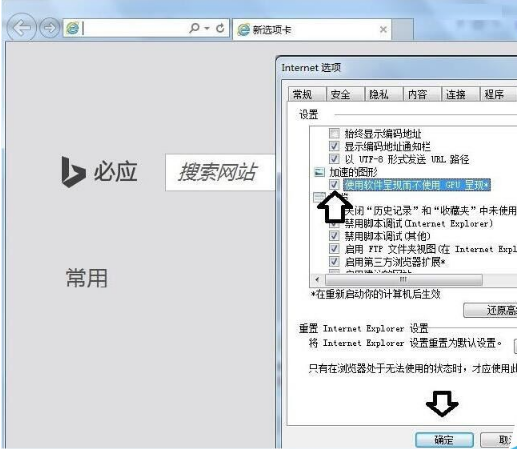Viewport: 517px width, 449px height.
Task: Click the browser Back arrow button
Action: (21, 28)
